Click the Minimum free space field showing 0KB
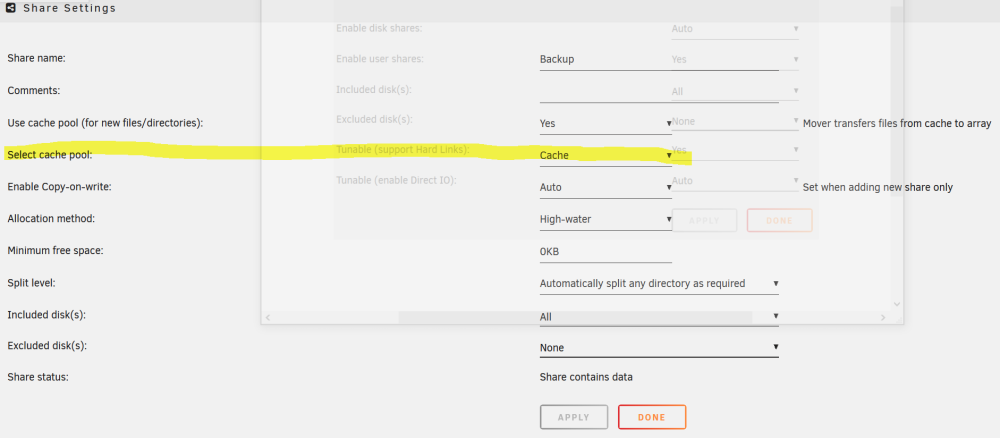Image resolution: width=1000 pixels, height=438 pixels. 605,251
